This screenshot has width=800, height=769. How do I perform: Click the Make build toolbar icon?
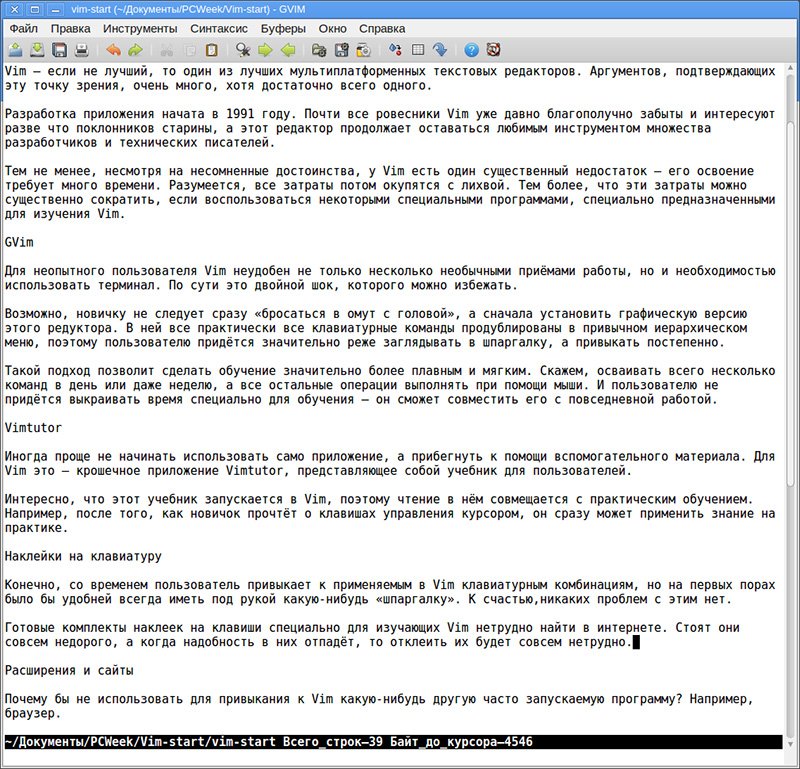(x=395, y=50)
